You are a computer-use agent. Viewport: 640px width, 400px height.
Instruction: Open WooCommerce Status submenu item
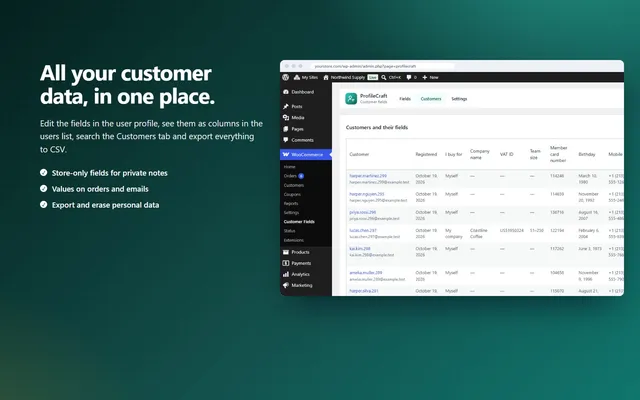[289, 231]
